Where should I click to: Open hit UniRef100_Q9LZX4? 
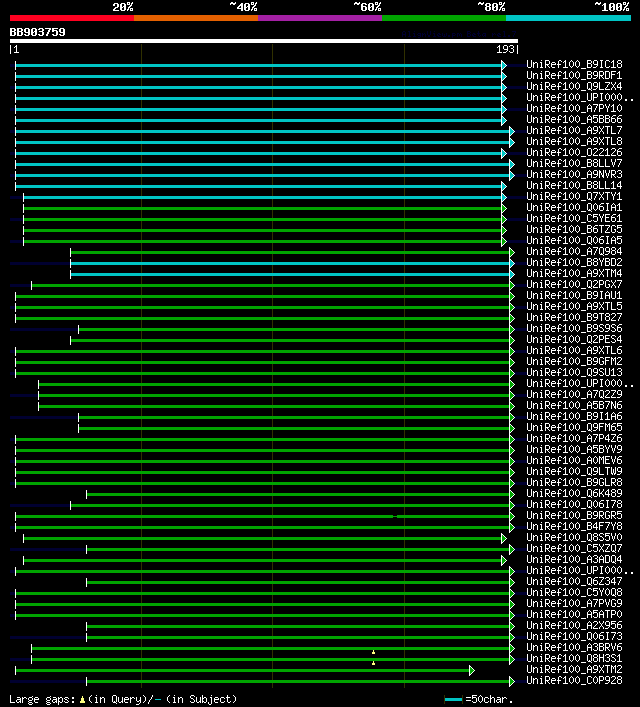pos(574,87)
